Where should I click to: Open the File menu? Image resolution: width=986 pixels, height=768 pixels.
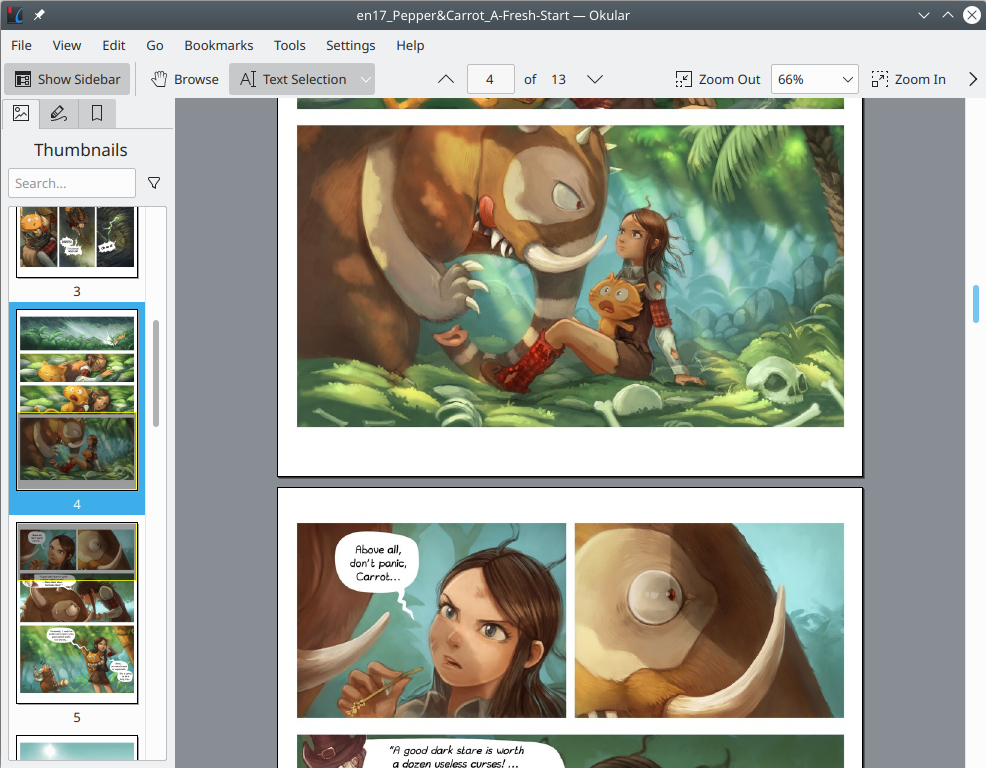tap(21, 45)
